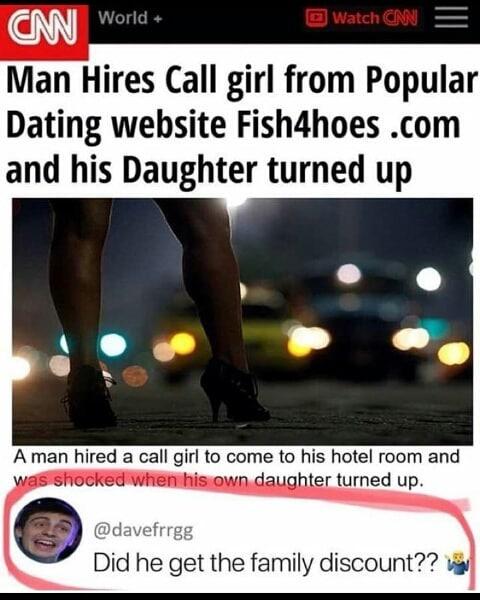Select the World section label
480x600 pixels.
[123, 18]
